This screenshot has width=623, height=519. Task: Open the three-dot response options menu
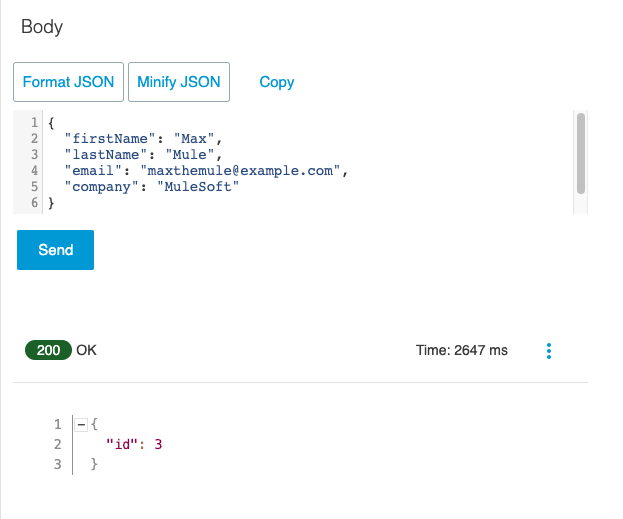[x=548, y=351]
